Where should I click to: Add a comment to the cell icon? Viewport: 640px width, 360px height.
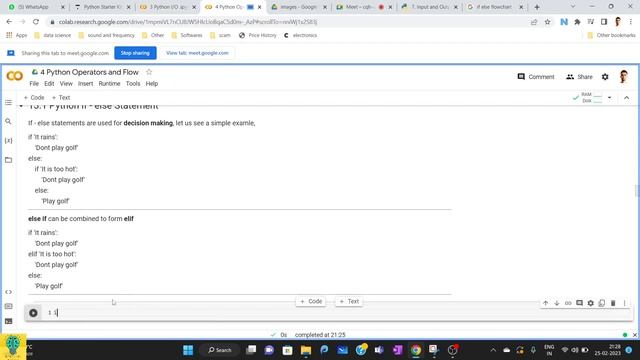(x=579, y=303)
